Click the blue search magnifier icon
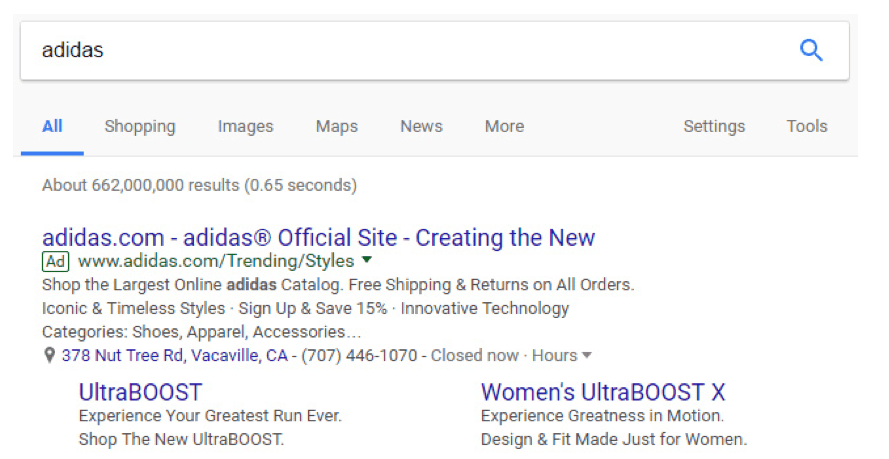Image resolution: width=889 pixels, height=459 pixels. (811, 51)
